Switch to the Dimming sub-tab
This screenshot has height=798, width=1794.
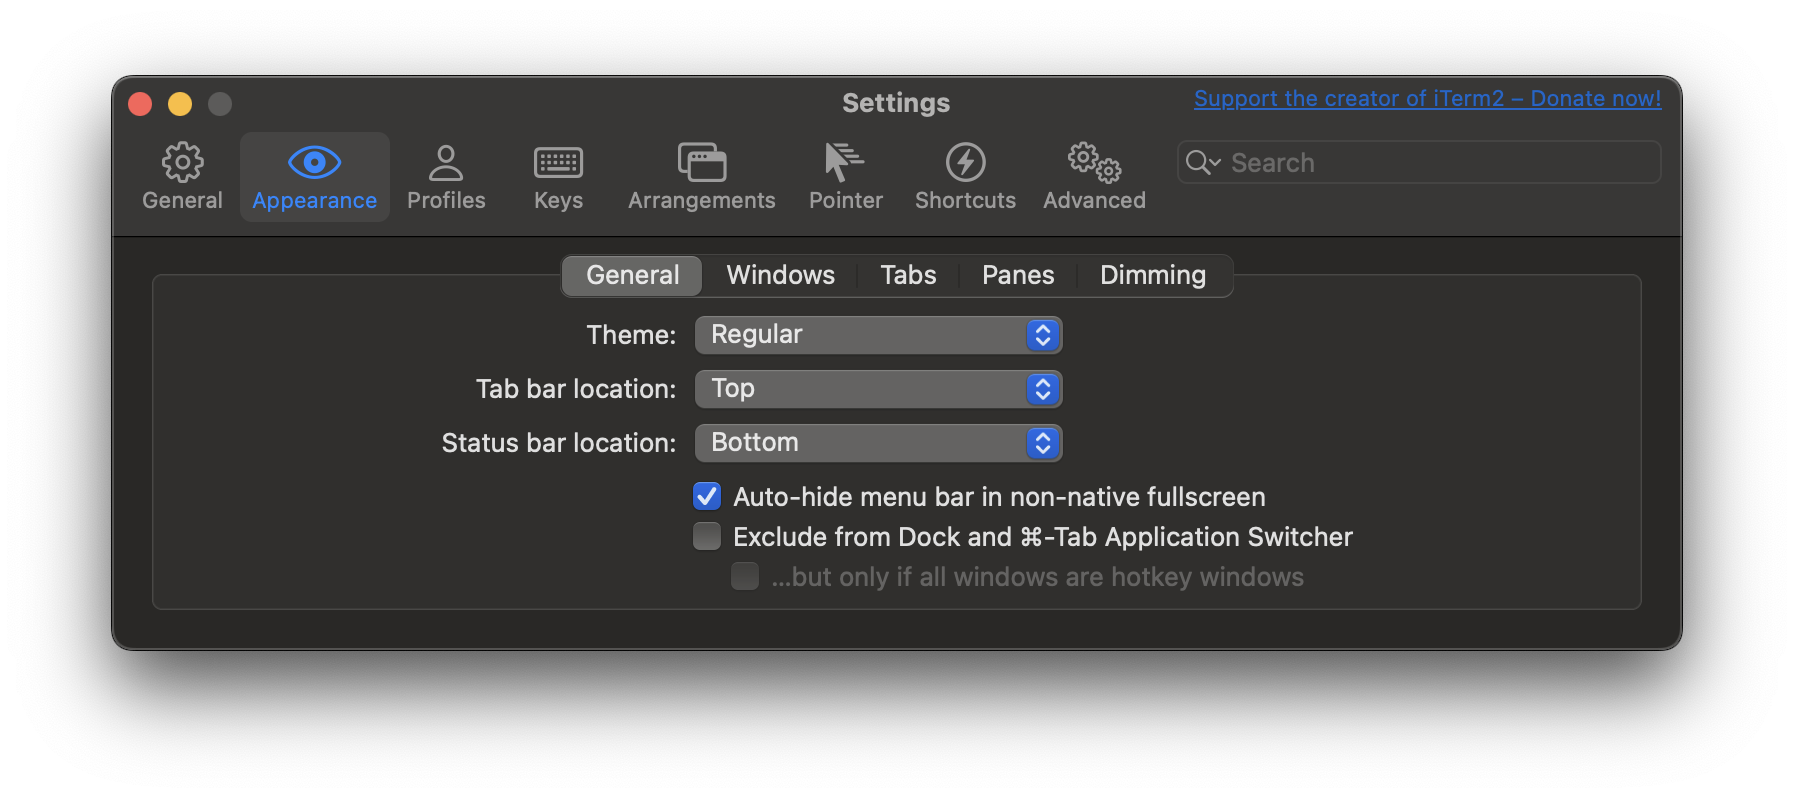coord(1153,275)
